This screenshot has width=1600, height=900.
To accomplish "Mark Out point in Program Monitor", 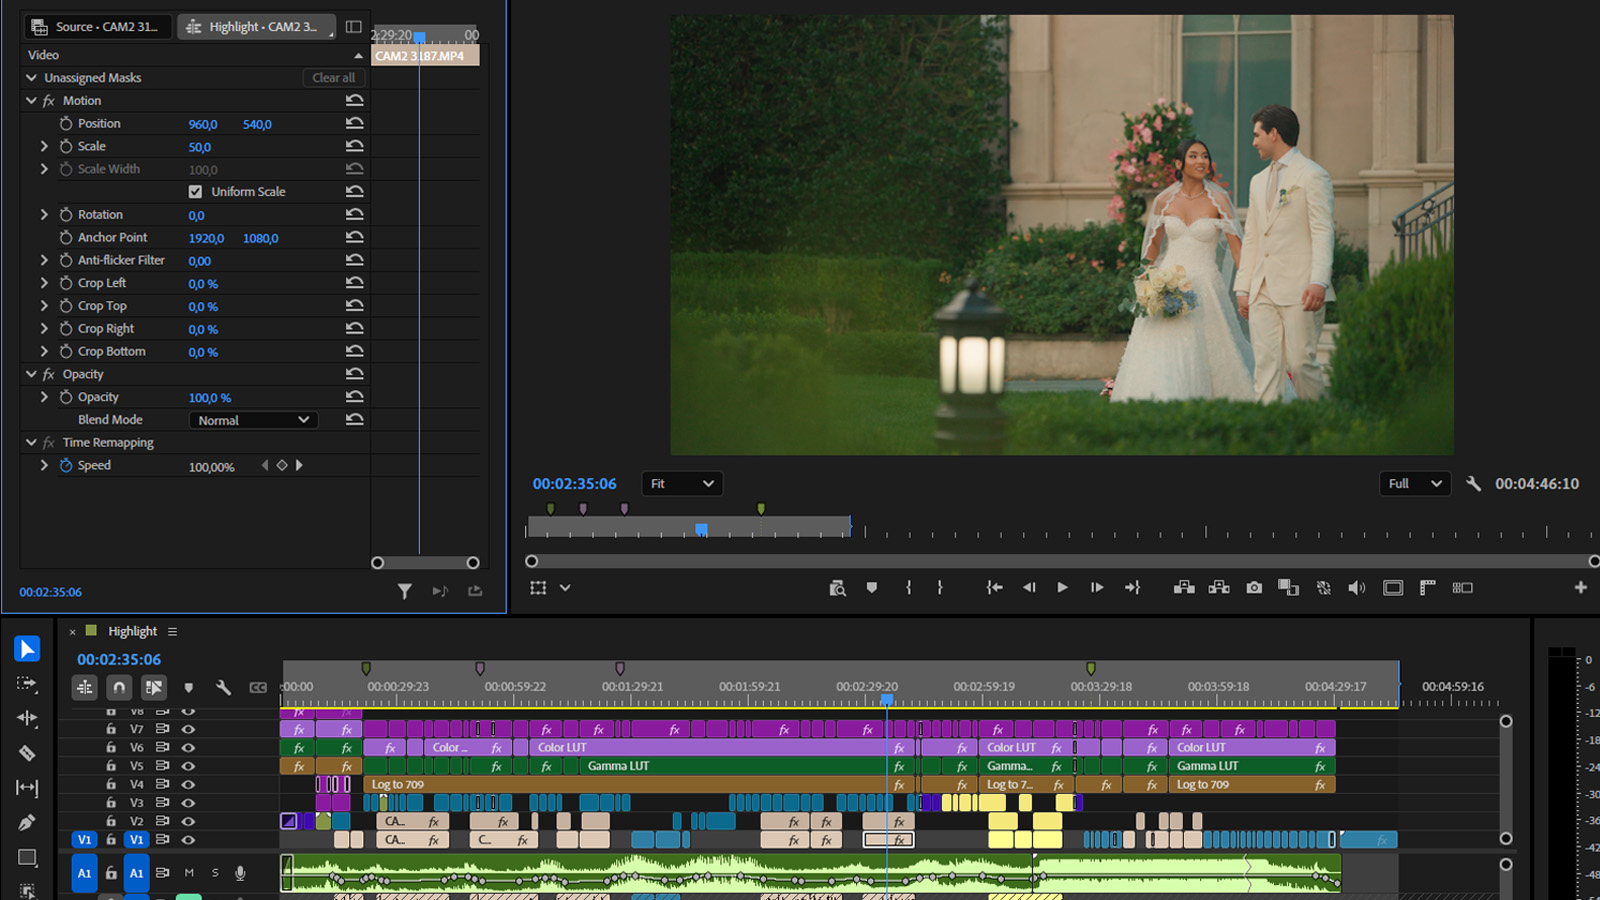I will 940,588.
